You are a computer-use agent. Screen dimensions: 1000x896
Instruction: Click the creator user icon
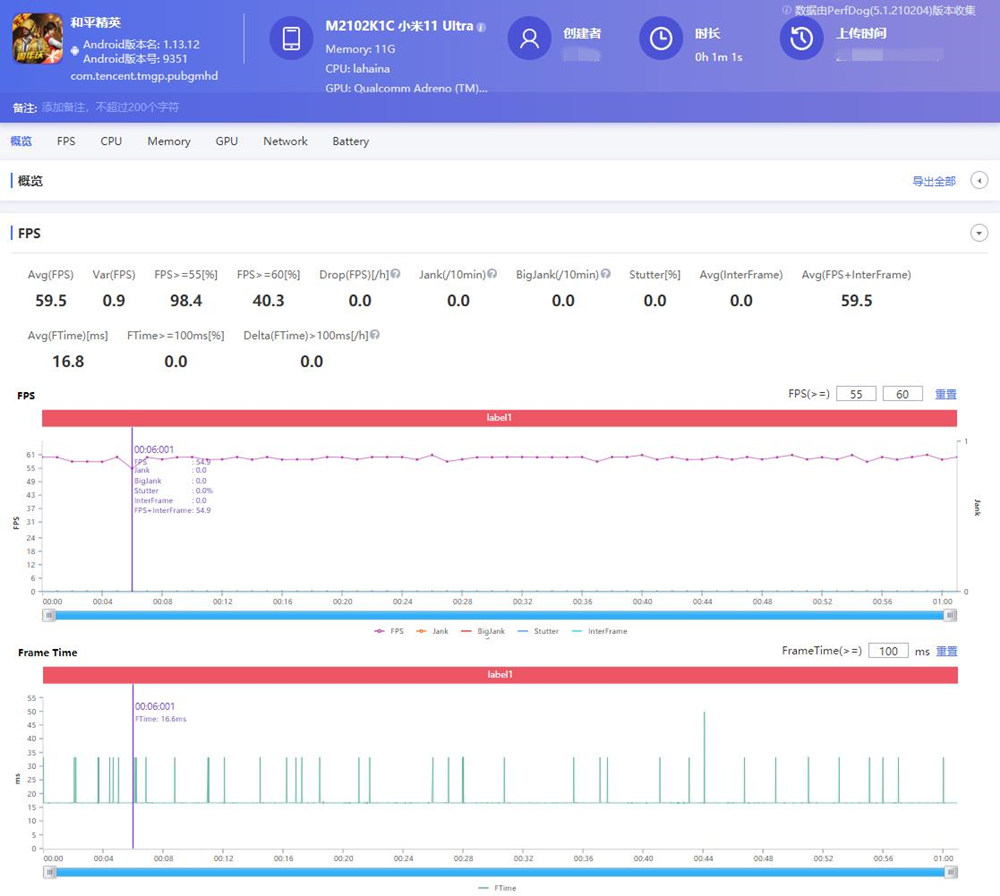529,38
